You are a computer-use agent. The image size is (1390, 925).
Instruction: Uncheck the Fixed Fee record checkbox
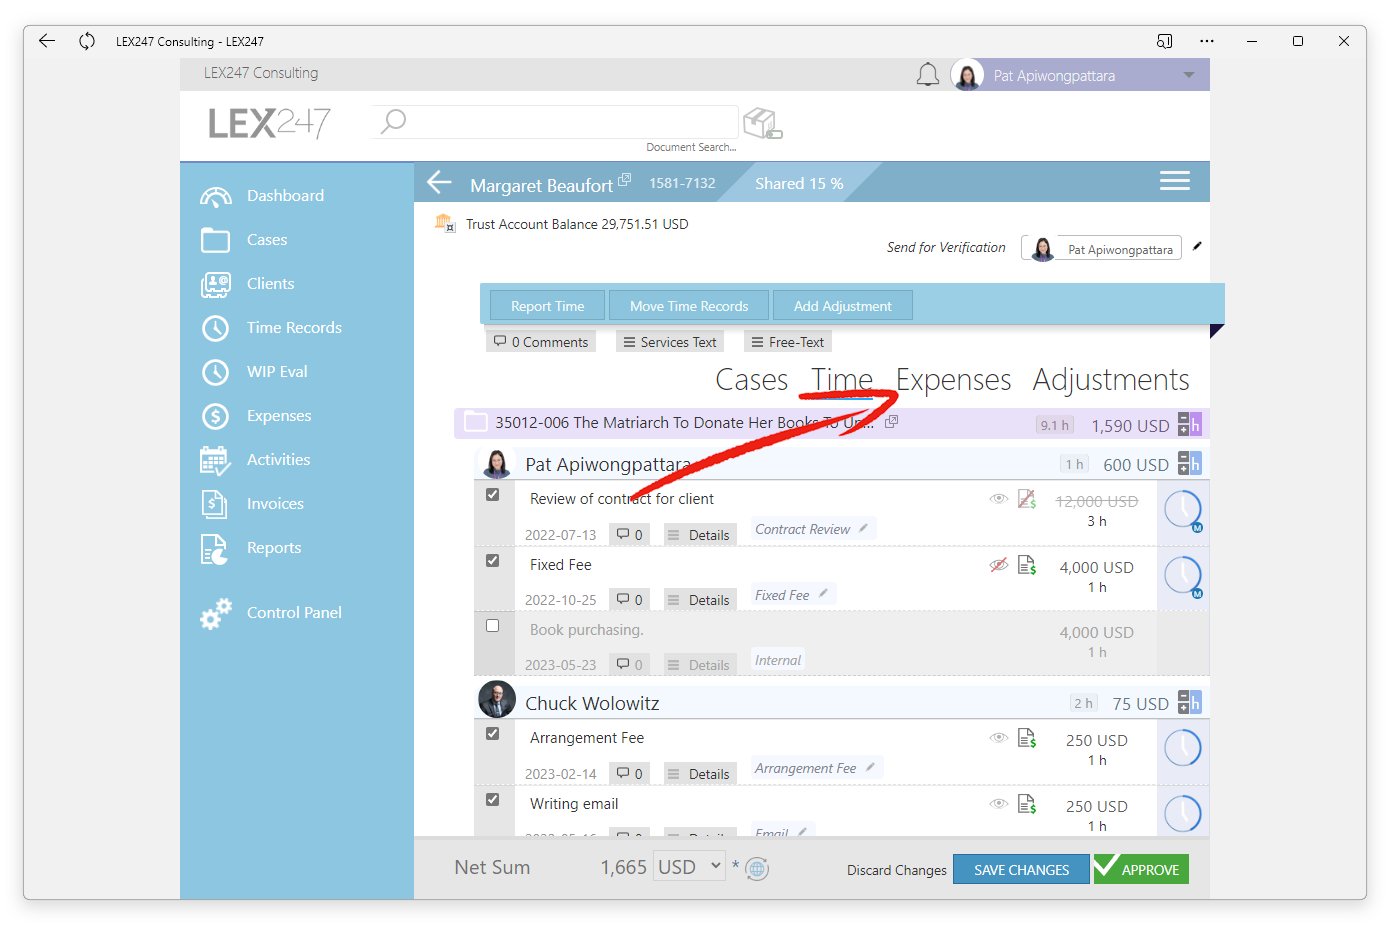[x=492, y=561]
